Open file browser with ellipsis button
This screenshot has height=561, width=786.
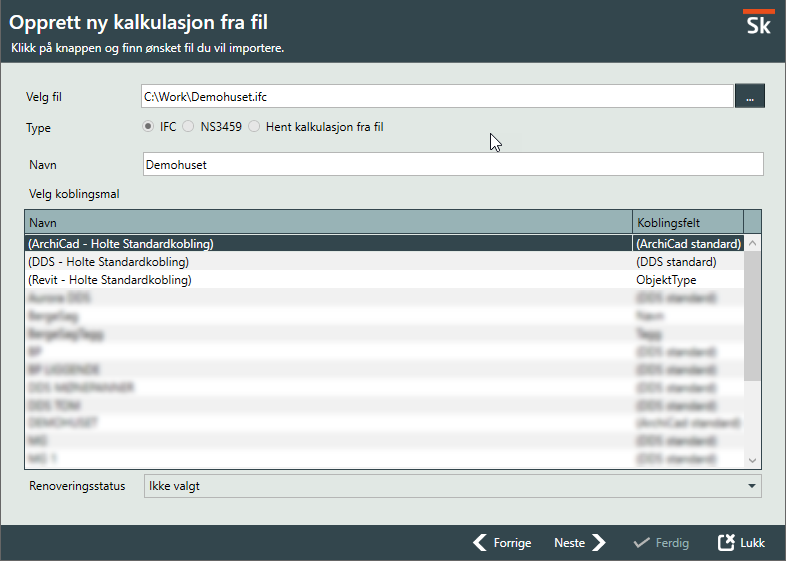click(x=750, y=96)
